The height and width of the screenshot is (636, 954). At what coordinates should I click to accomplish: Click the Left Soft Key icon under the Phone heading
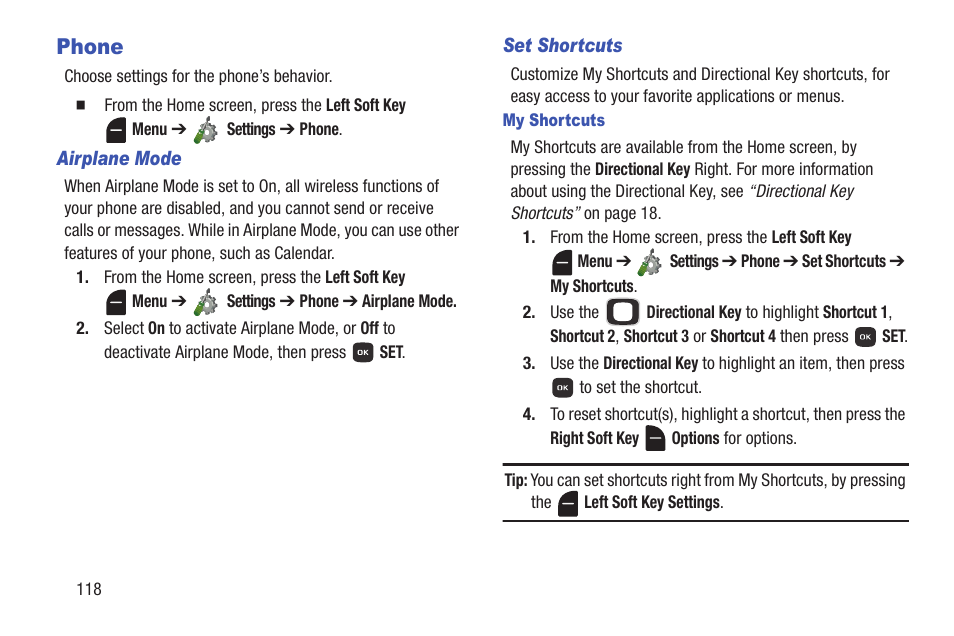tap(116, 130)
